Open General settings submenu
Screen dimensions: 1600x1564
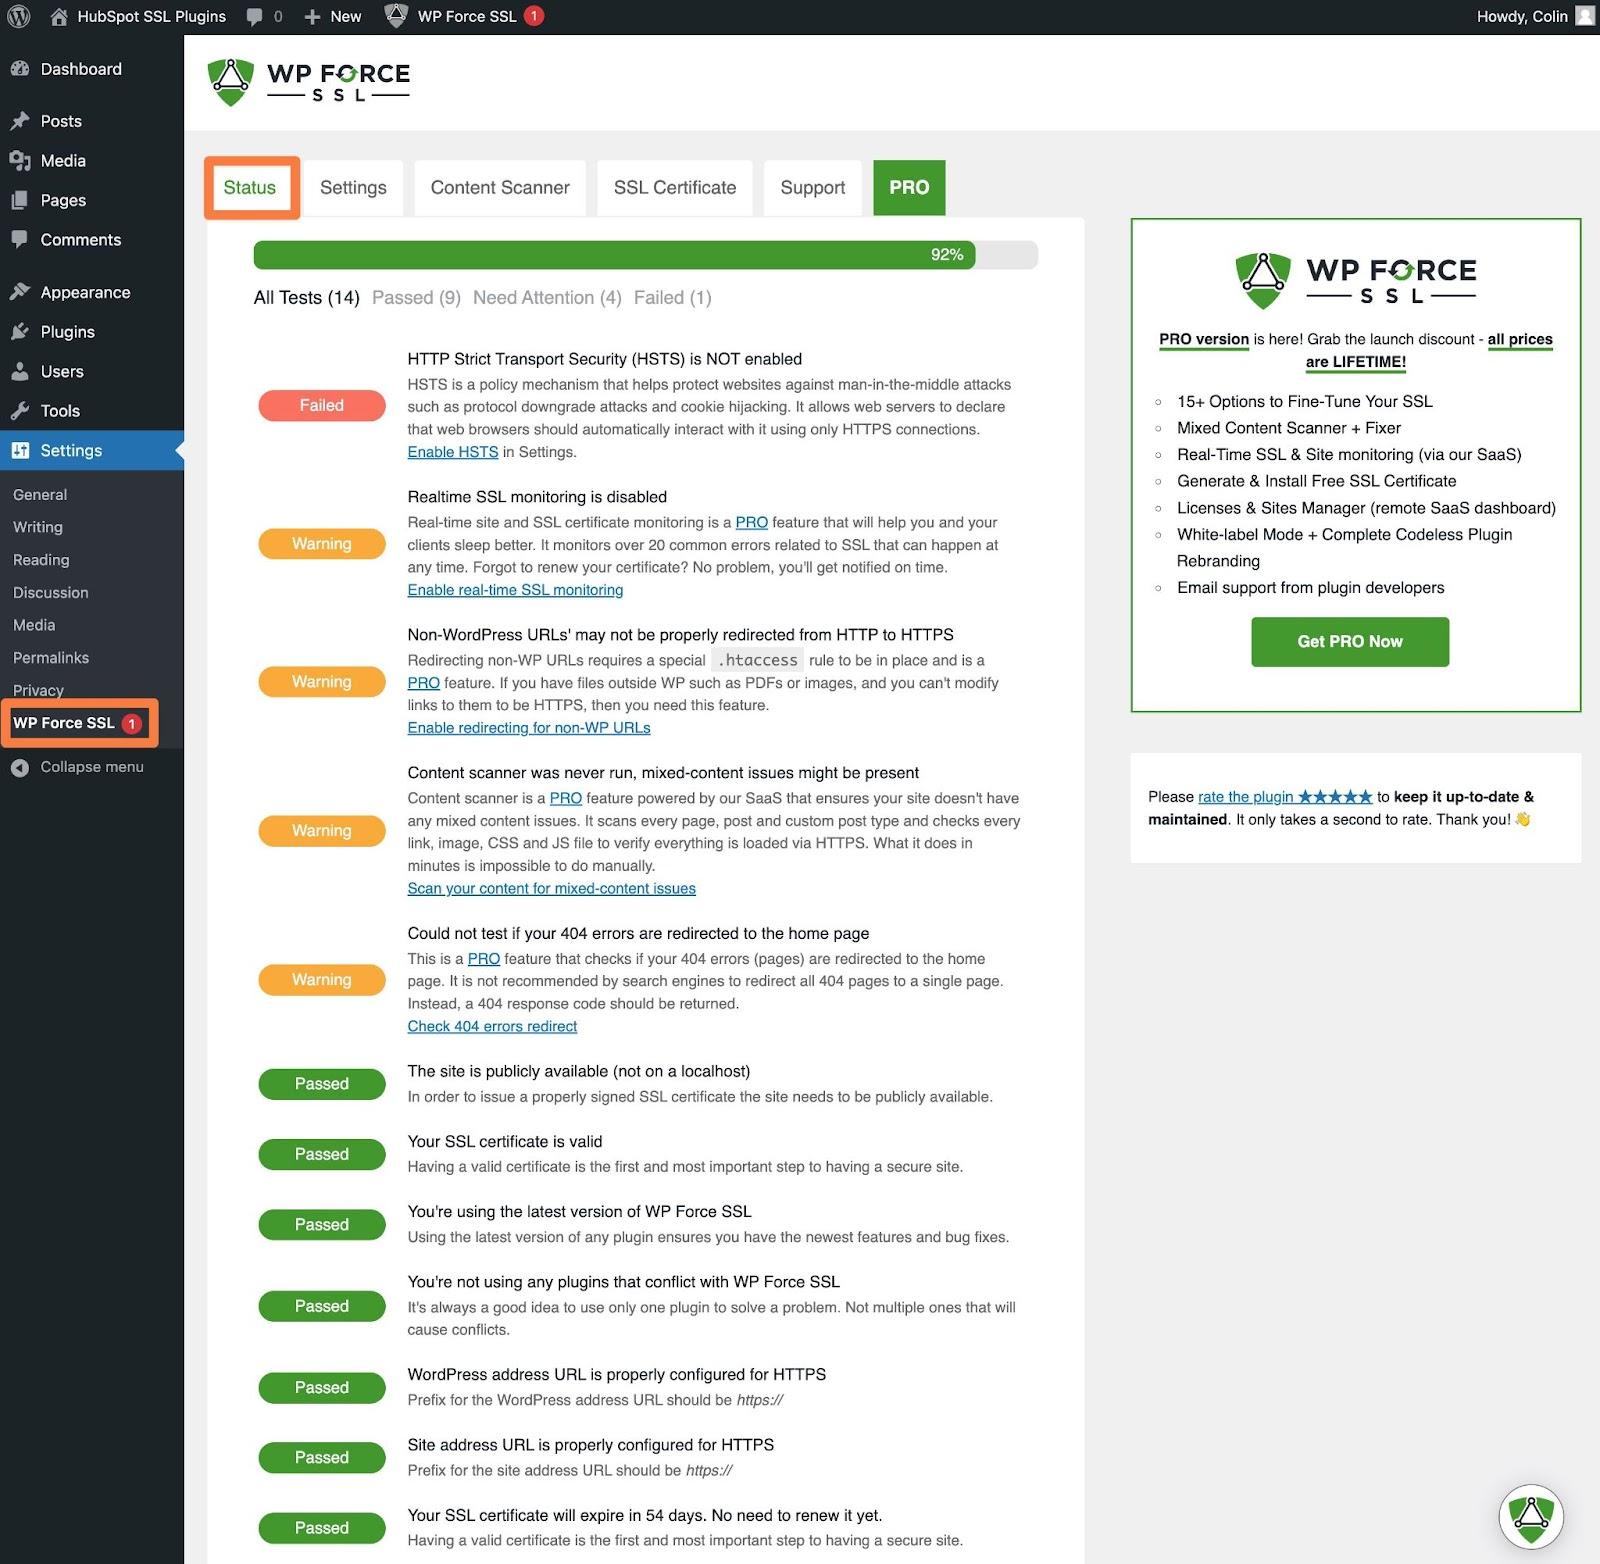coord(40,495)
